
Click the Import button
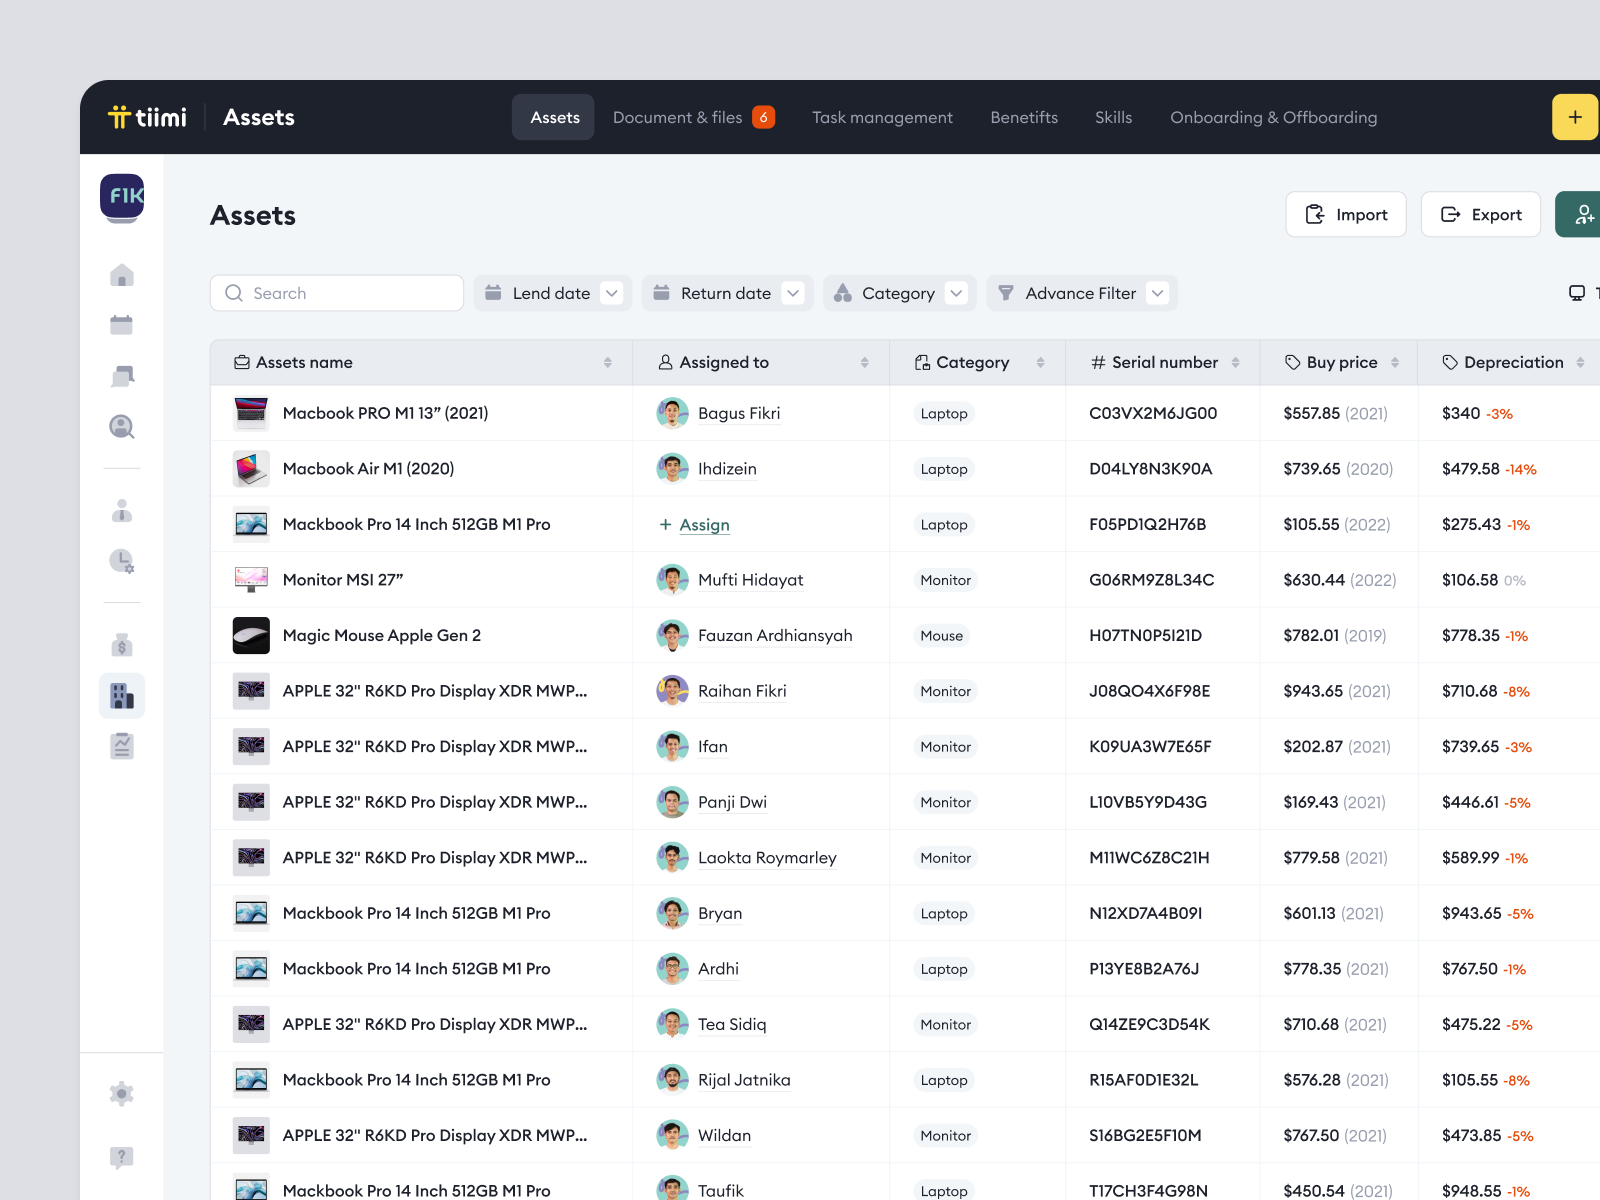coord(1345,214)
